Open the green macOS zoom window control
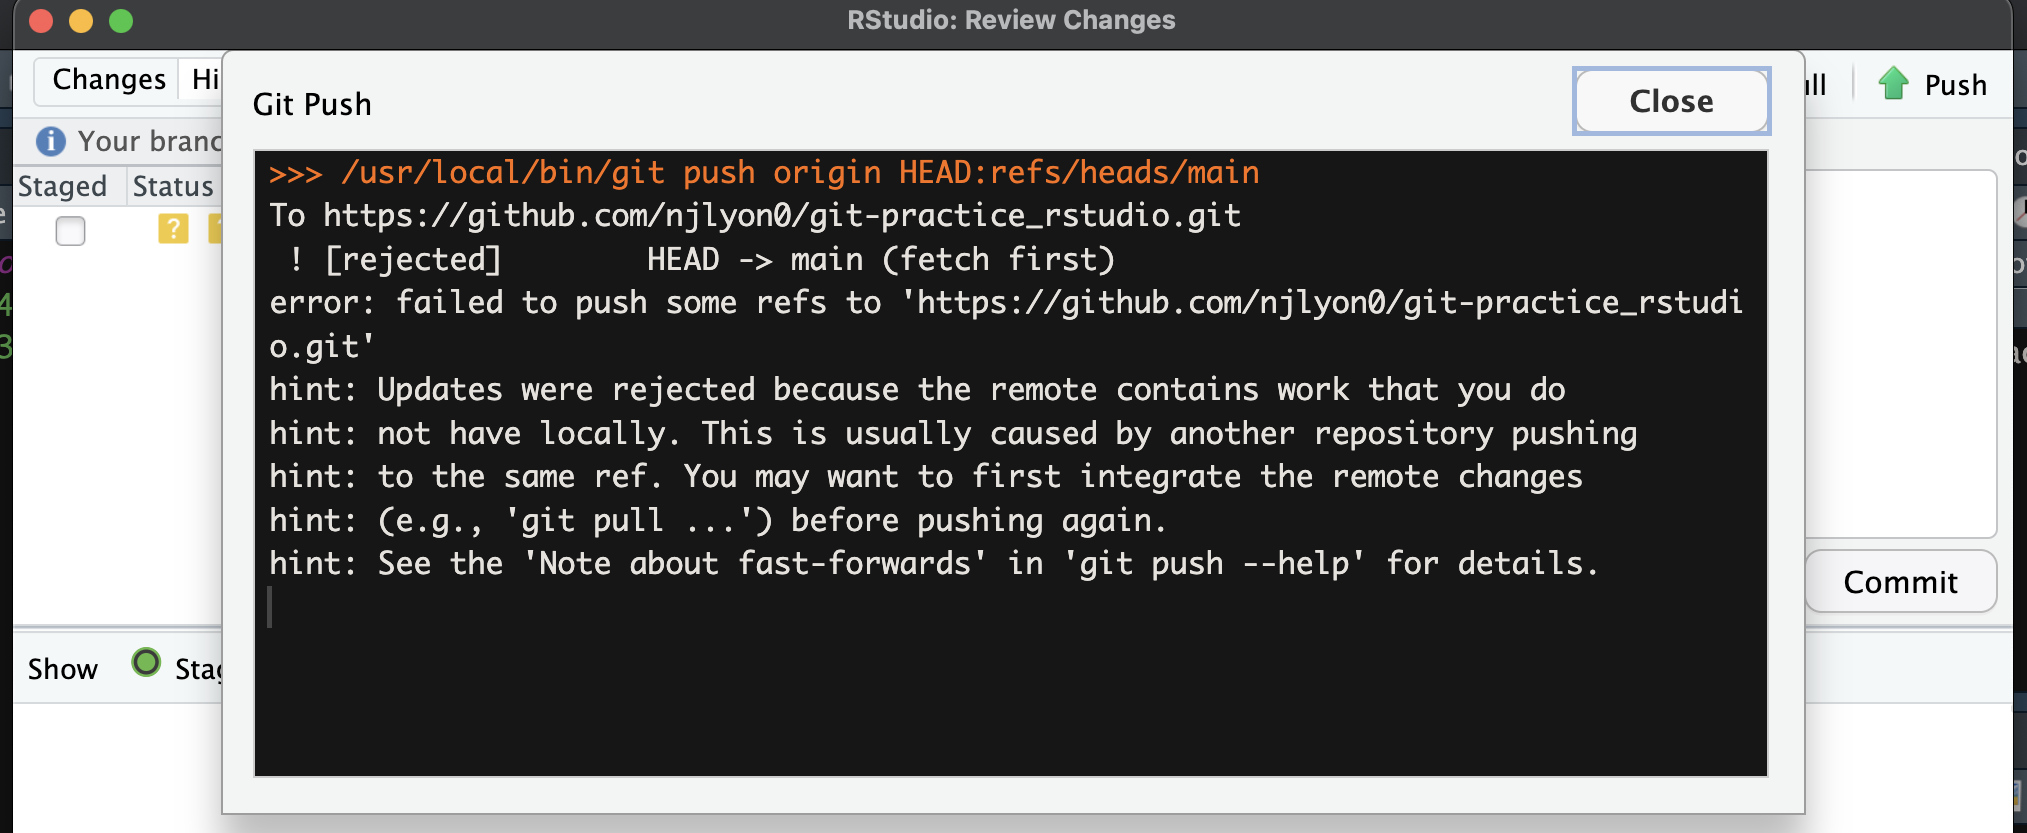Screen dimensions: 2027x833 [119, 19]
